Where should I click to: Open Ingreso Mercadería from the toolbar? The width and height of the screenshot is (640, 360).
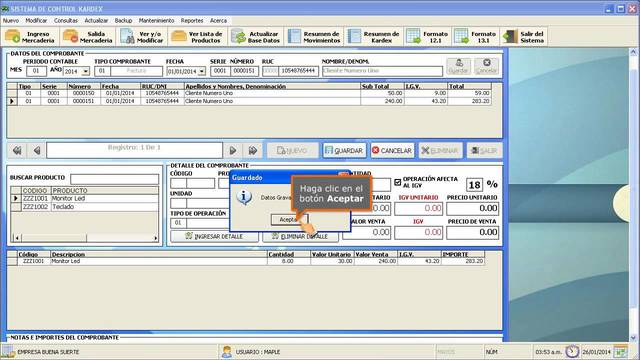(x=30, y=37)
